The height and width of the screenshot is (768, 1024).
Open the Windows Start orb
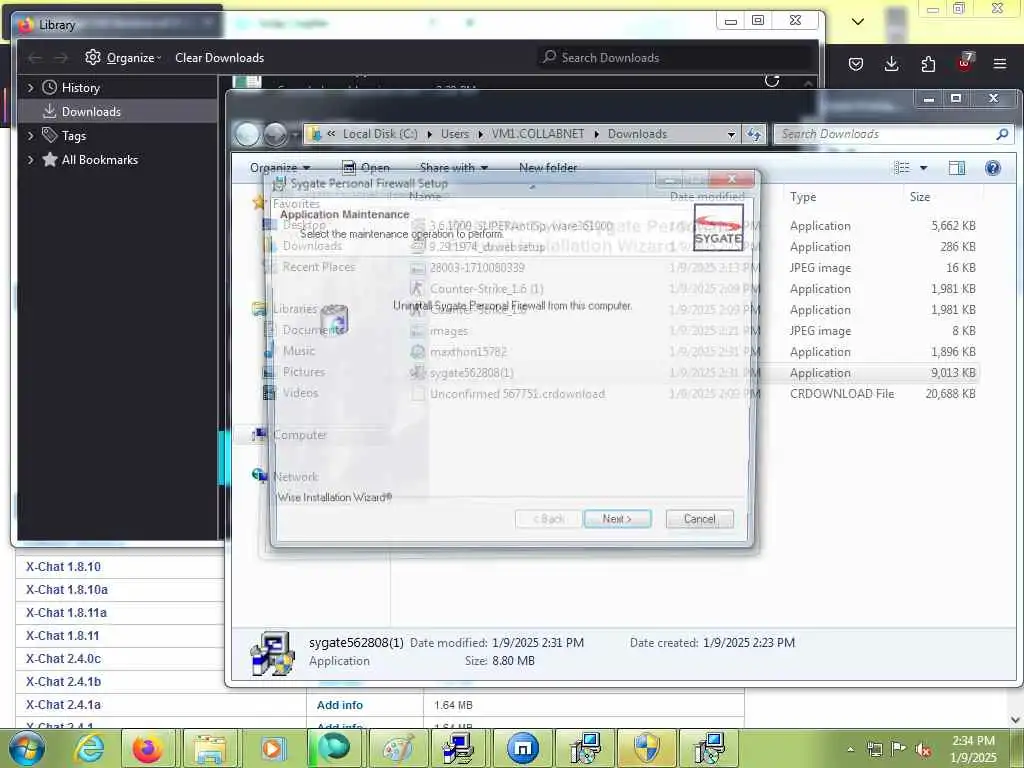[x=26, y=748]
